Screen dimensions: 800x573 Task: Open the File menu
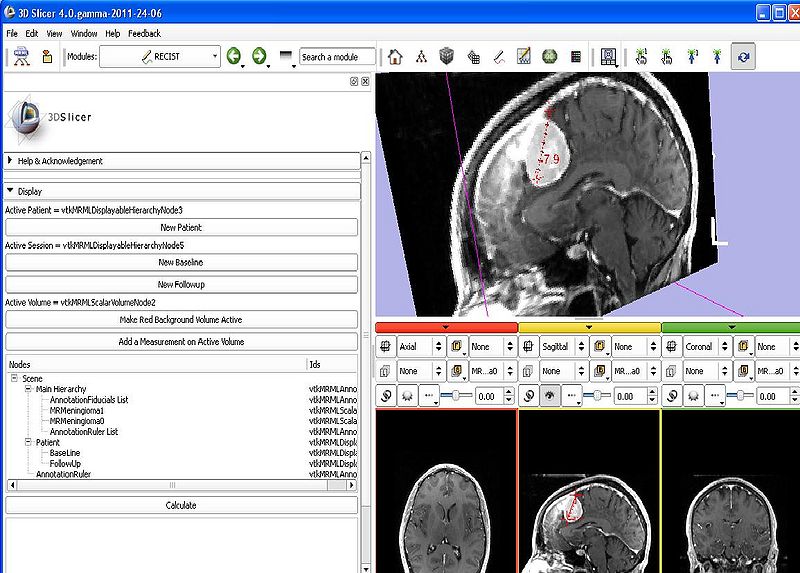pos(12,34)
